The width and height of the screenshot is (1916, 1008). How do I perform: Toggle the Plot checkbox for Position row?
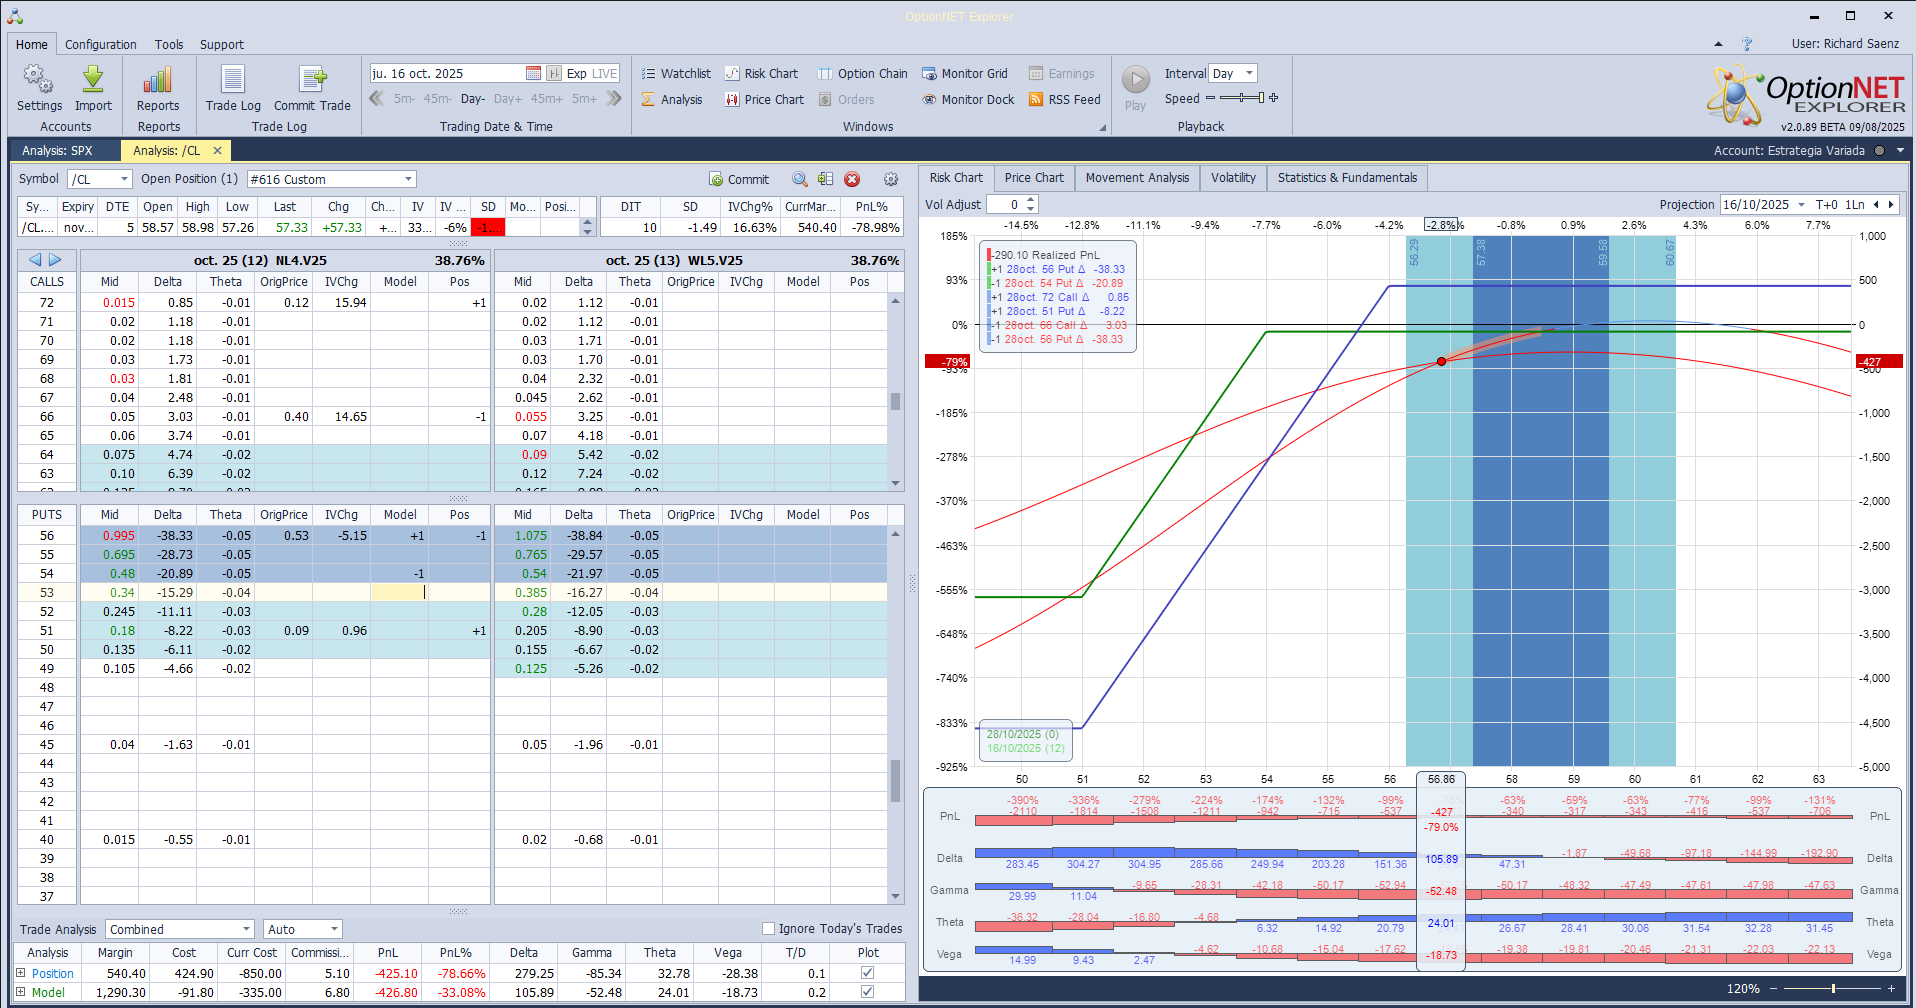coord(867,973)
